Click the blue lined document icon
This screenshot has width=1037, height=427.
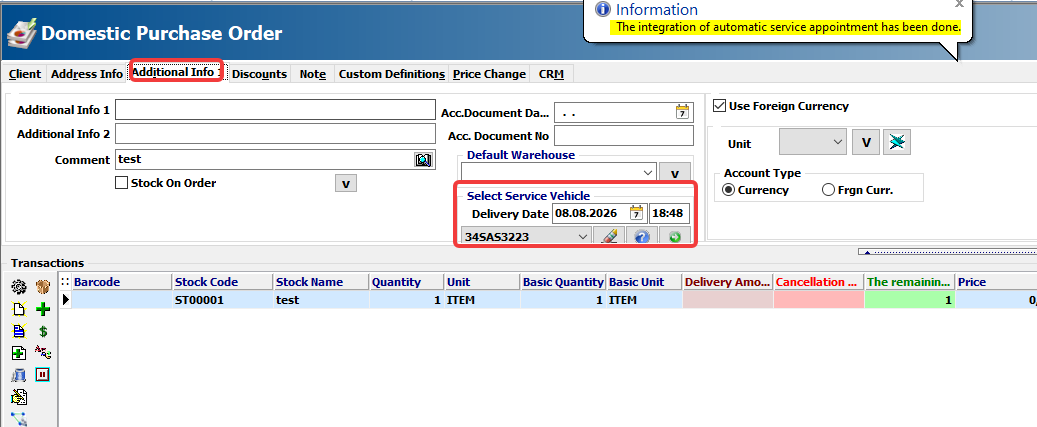pos(19,331)
